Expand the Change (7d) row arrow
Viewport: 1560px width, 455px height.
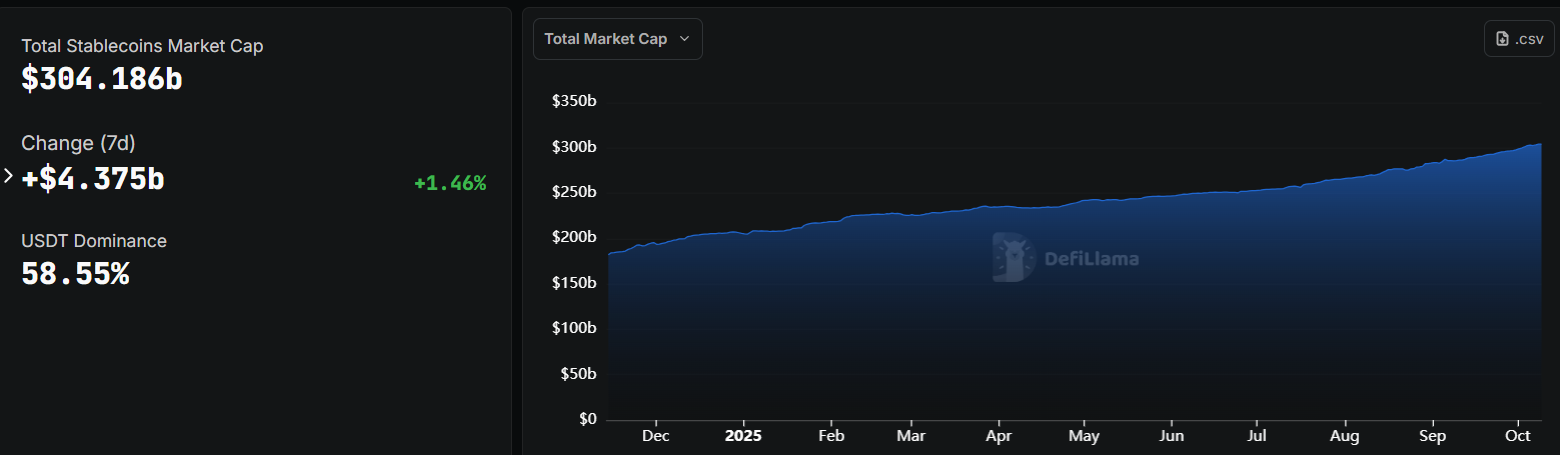[9, 176]
